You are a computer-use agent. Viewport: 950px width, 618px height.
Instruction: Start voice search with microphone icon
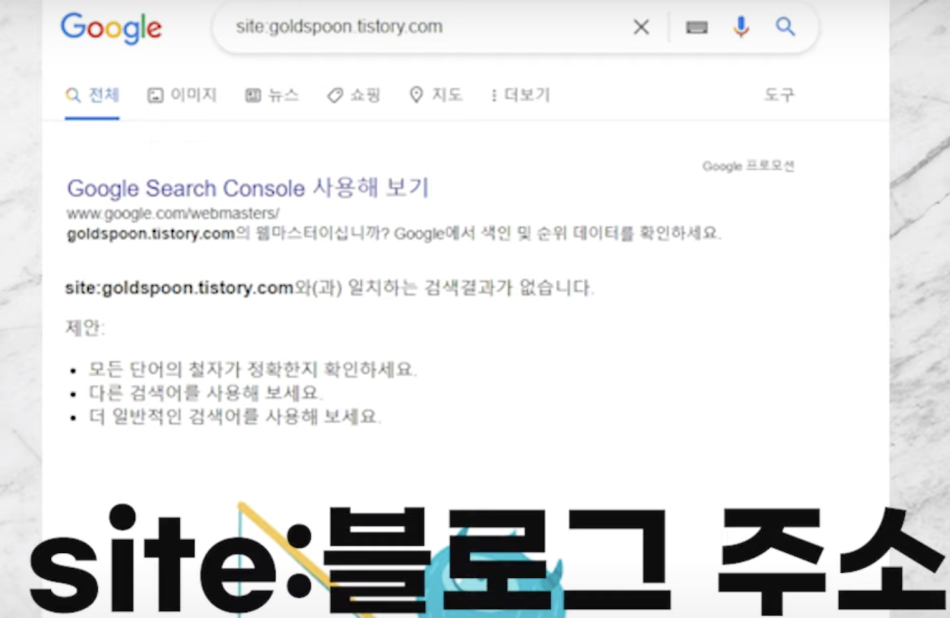740,27
